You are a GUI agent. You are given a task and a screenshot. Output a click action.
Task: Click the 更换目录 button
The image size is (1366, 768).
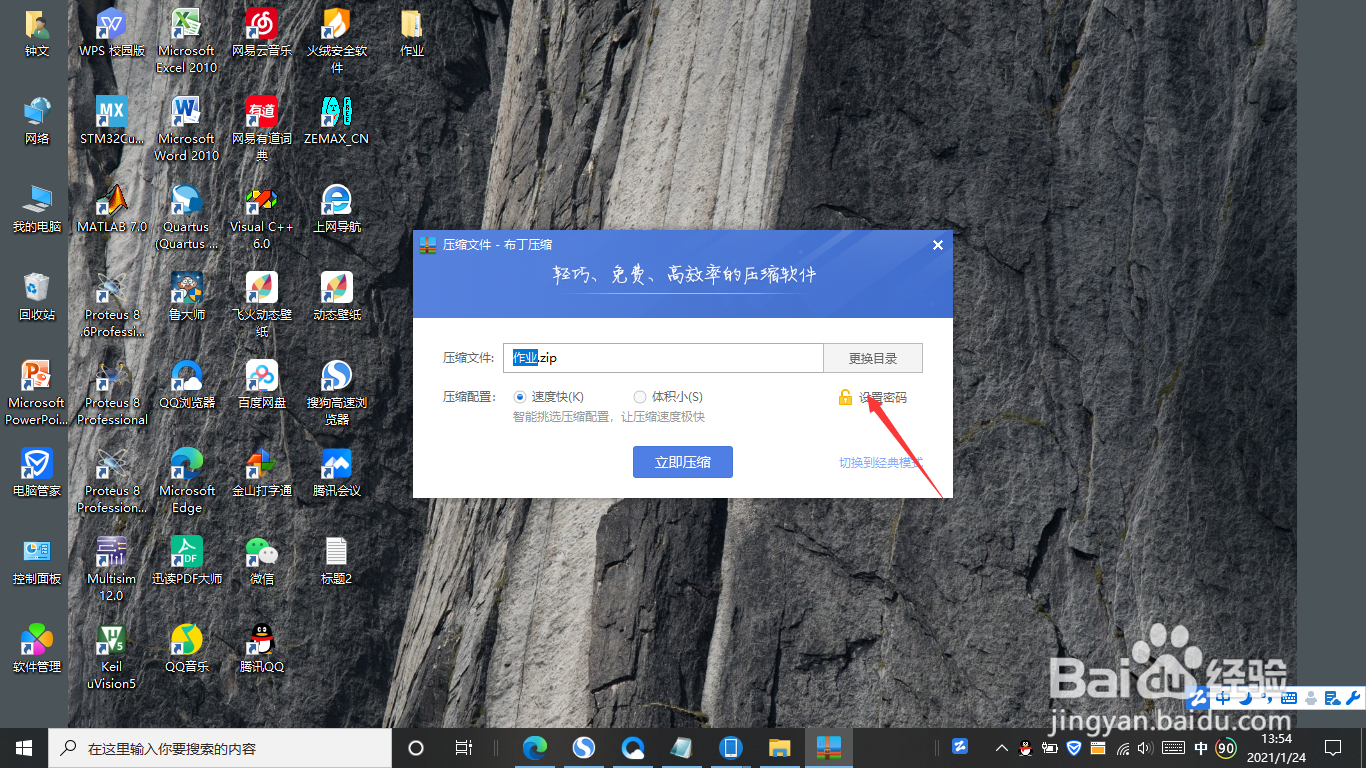coord(873,358)
